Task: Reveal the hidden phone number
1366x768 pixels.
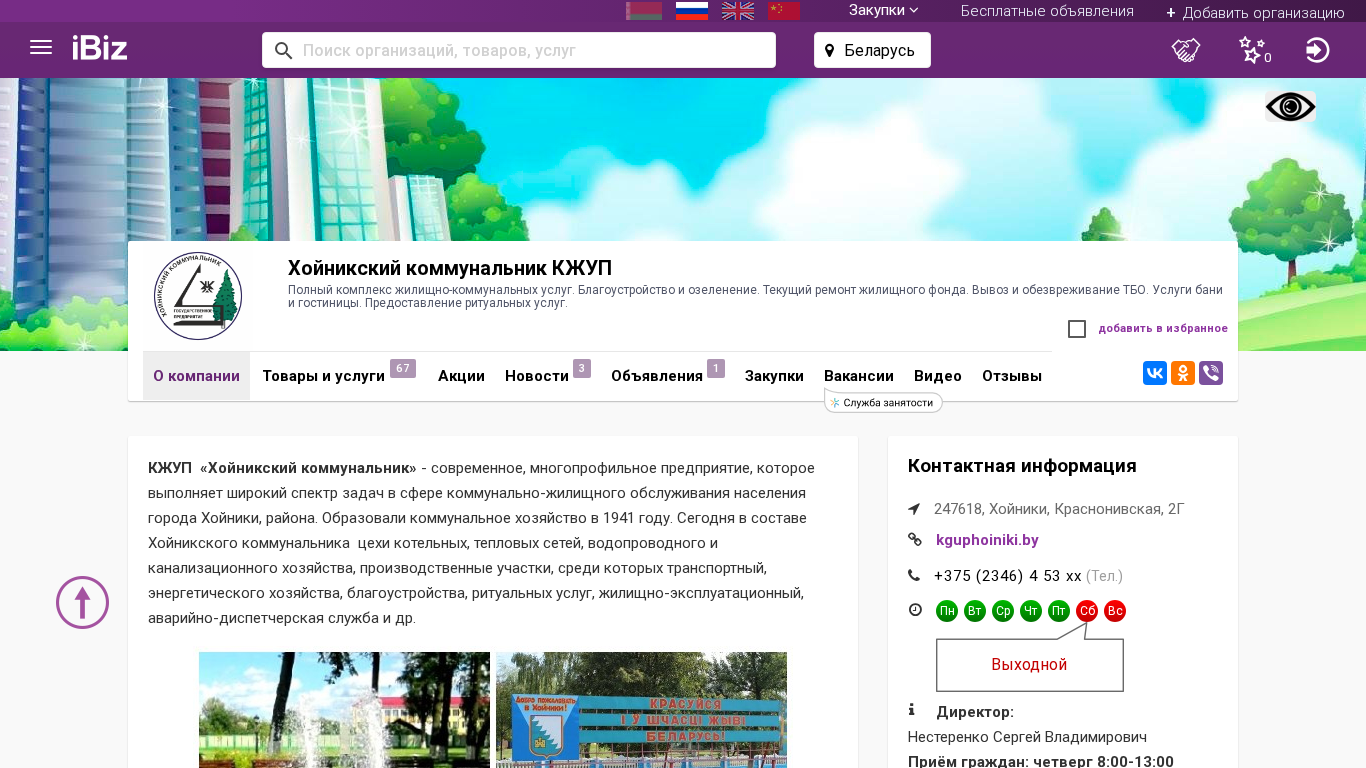Action: tap(1007, 576)
